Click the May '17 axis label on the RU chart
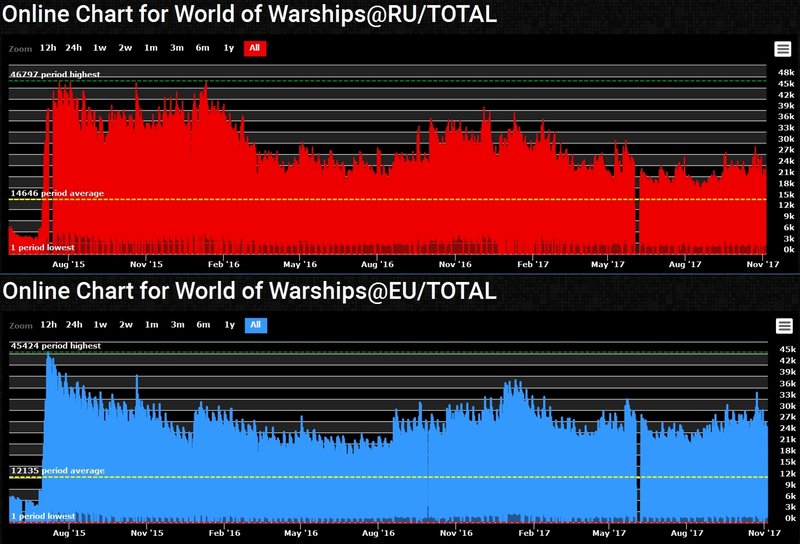The image size is (800, 544). tap(608, 264)
